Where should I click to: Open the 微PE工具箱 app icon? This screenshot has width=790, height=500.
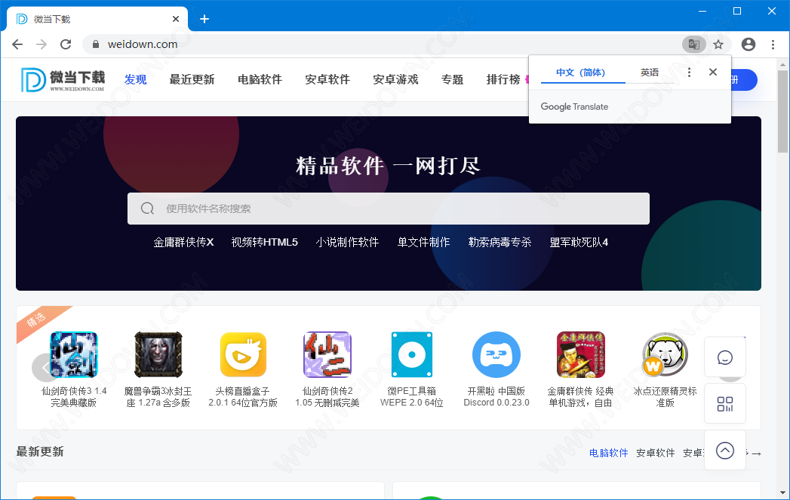point(412,354)
